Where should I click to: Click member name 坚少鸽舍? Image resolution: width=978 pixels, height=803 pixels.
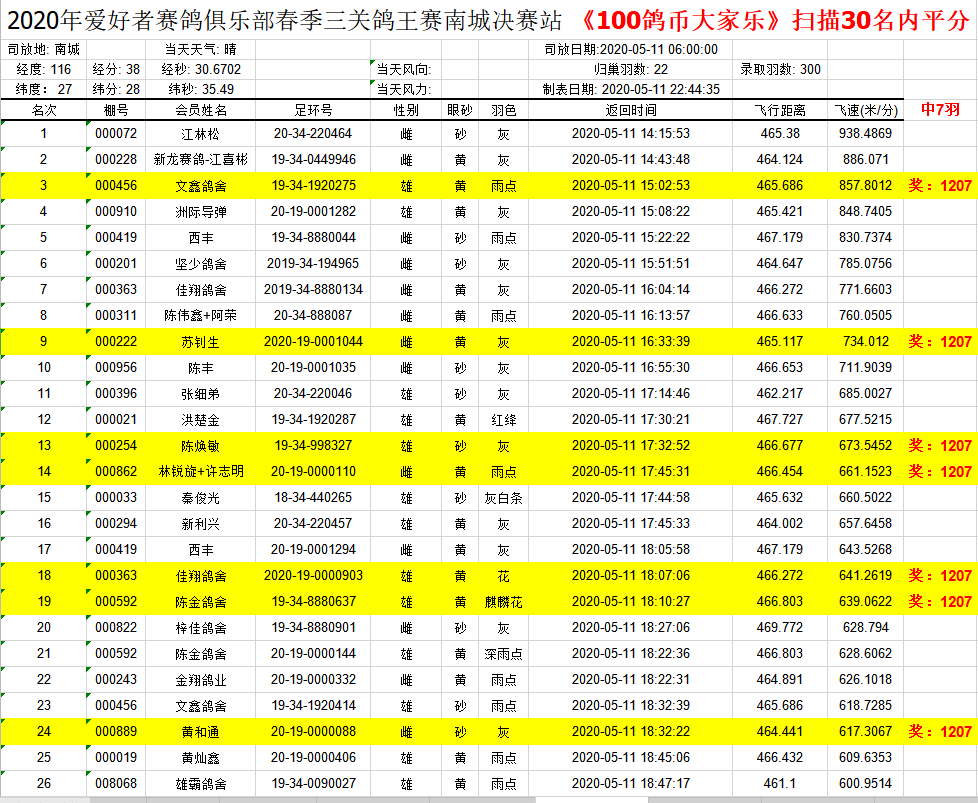(201, 264)
